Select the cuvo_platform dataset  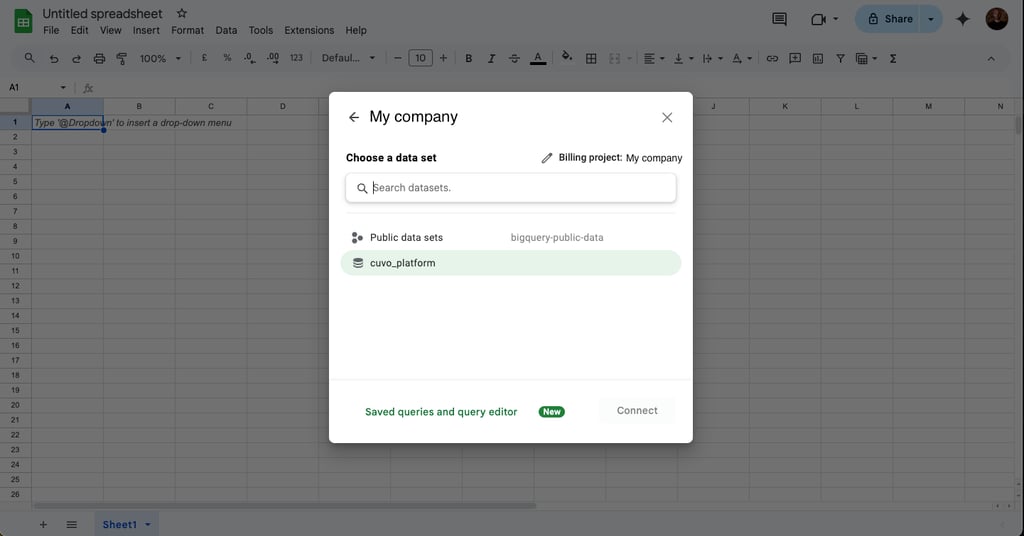pos(511,263)
